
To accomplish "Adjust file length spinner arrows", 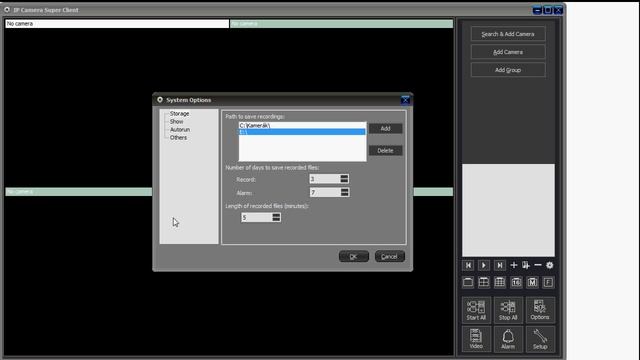I will click(x=276, y=218).
